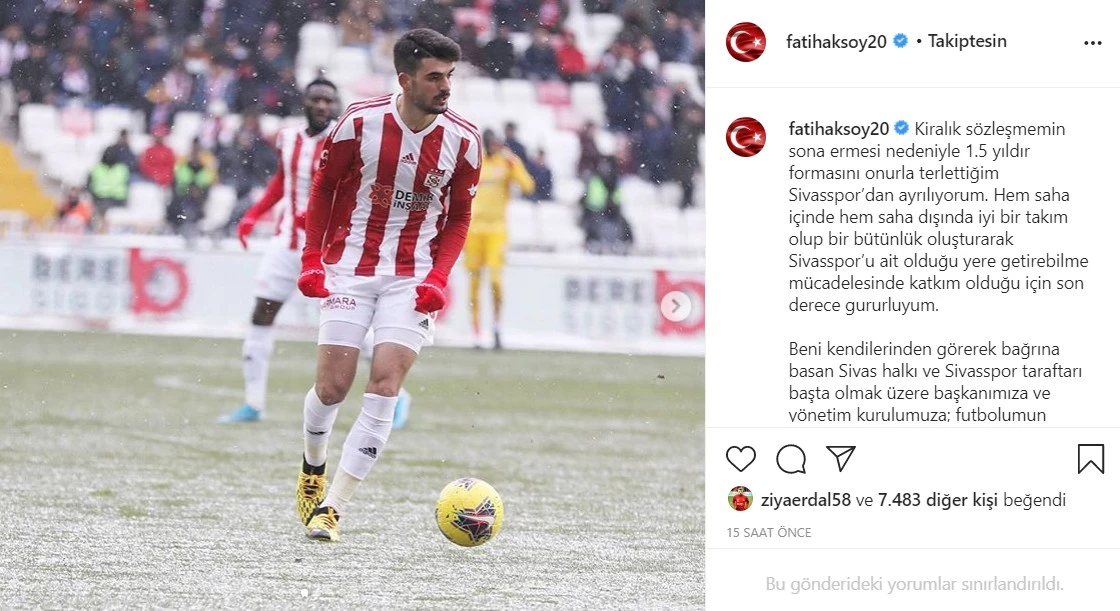Open fatihaksoy20 username in post header
The width and height of the screenshot is (1120, 611).
click(836, 41)
